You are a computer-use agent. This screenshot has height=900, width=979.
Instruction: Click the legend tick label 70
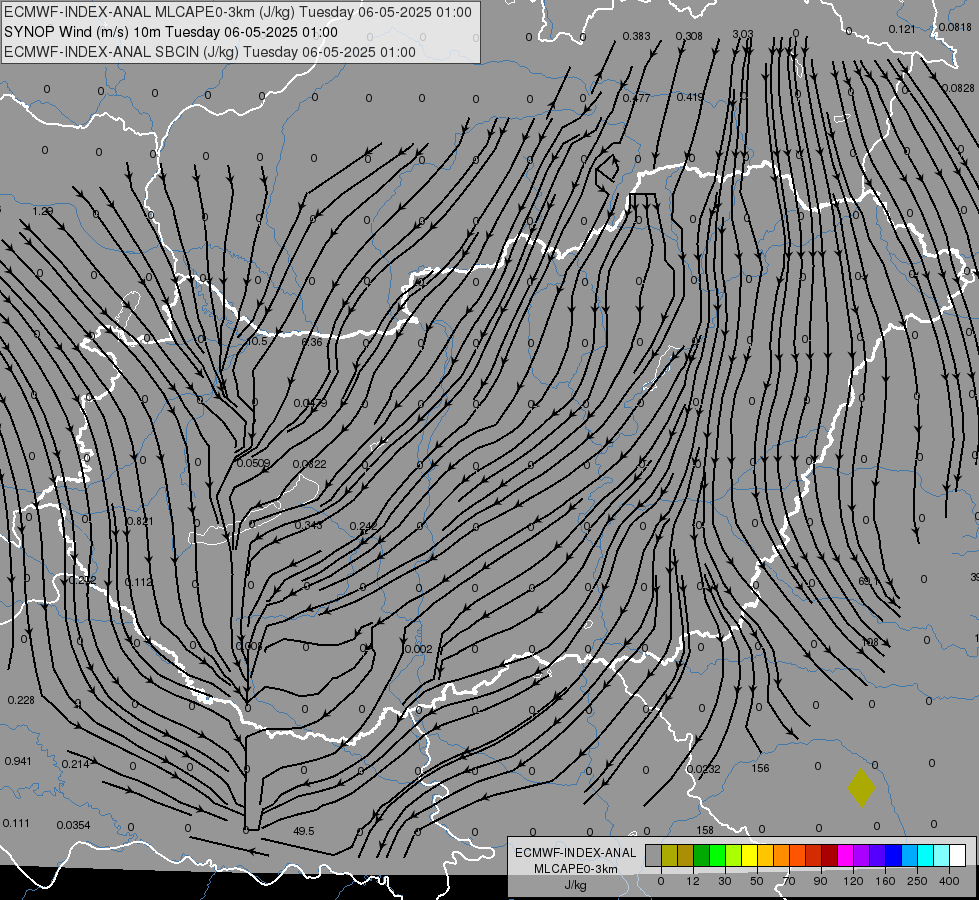(x=789, y=881)
